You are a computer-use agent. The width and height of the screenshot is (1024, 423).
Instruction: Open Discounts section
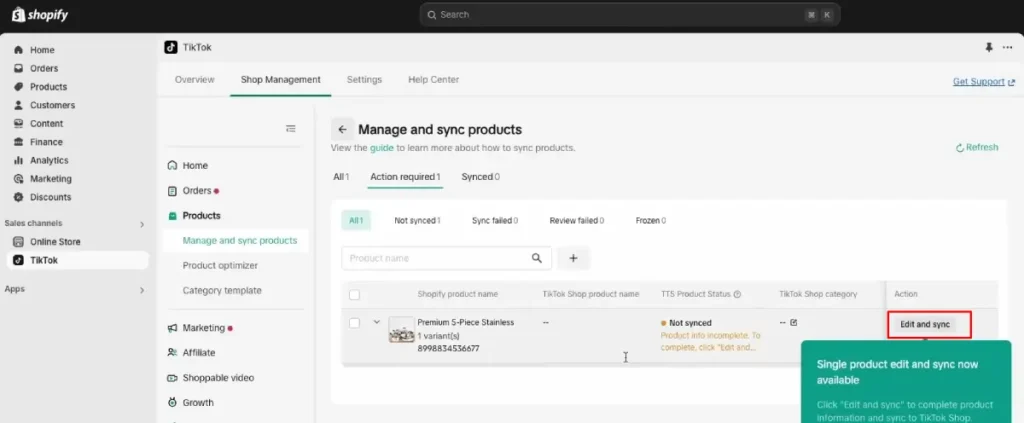point(50,196)
